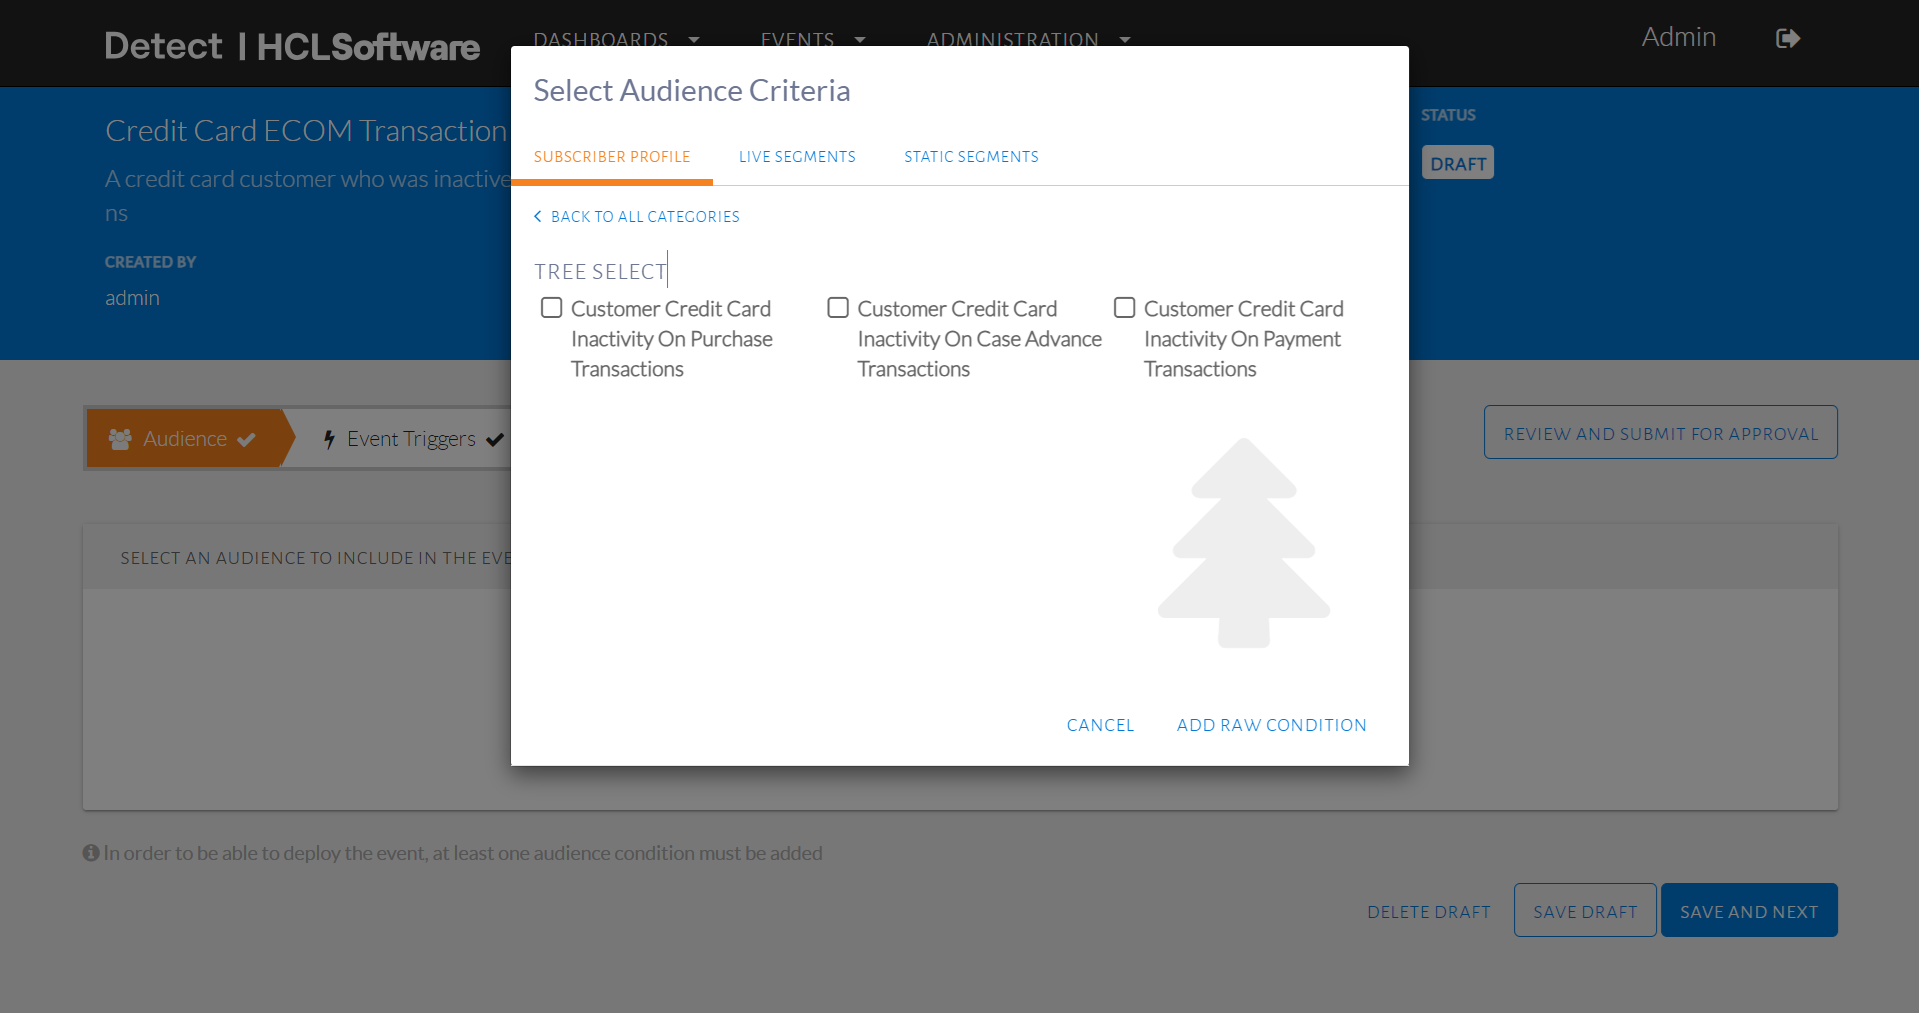Switch to the Subscriber Profile tab
The width and height of the screenshot is (1919, 1013).
click(x=612, y=157)
